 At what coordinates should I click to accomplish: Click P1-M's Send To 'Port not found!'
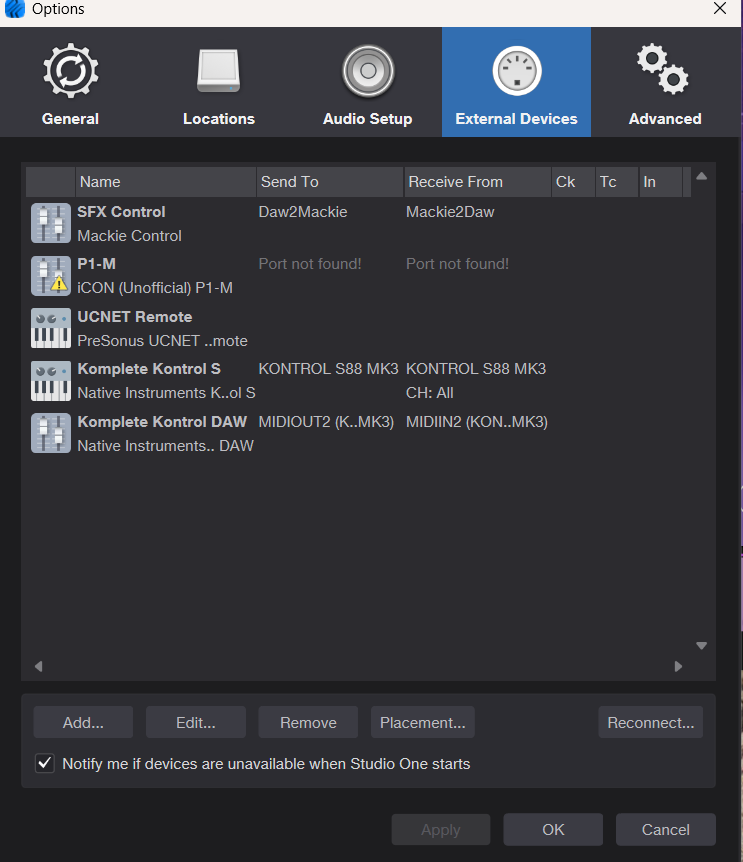tap(310, 264)
